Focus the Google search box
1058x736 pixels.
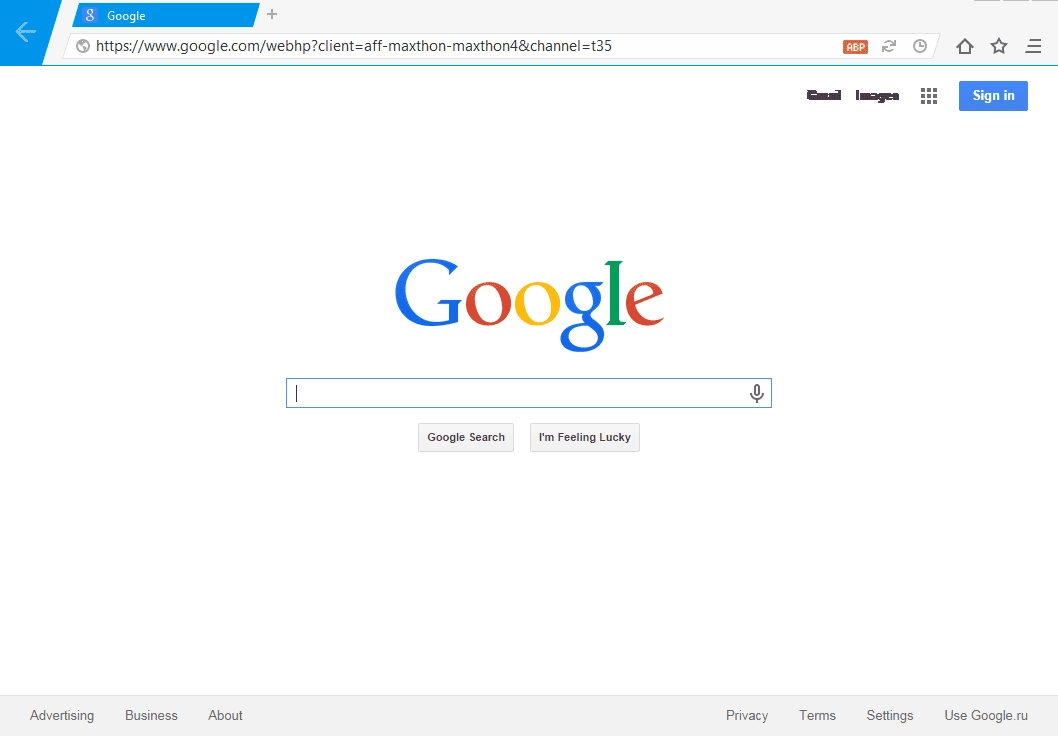tap(528, 393)
